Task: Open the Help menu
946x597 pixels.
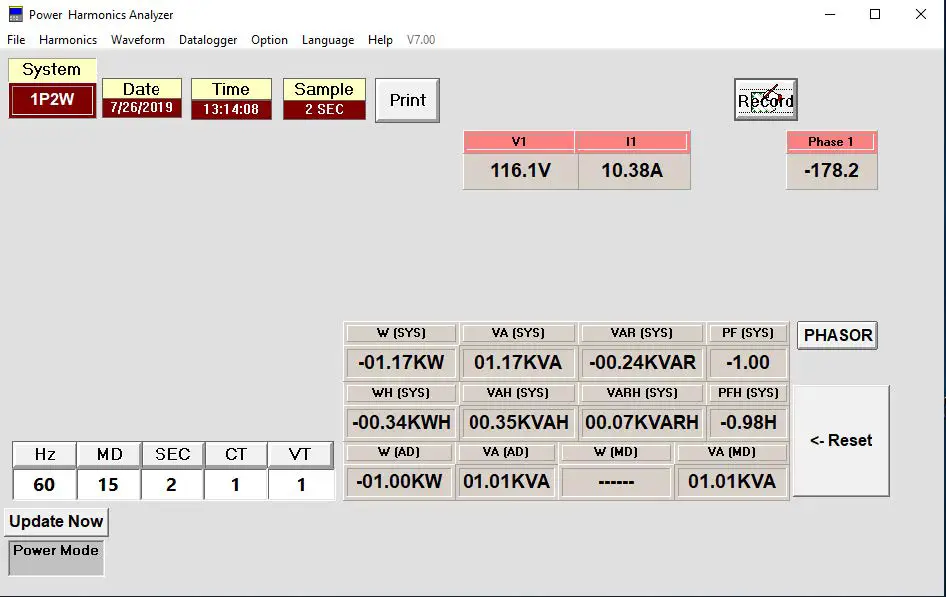Action: 380,40
